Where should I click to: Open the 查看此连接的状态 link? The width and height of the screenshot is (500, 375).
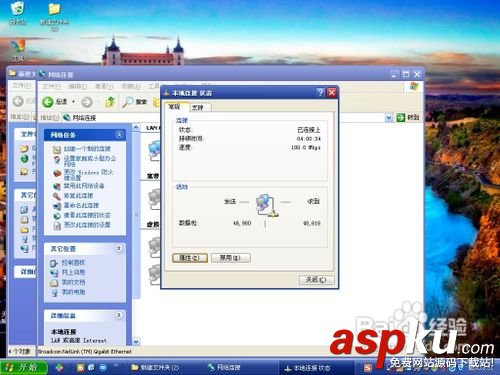point(87,215)
